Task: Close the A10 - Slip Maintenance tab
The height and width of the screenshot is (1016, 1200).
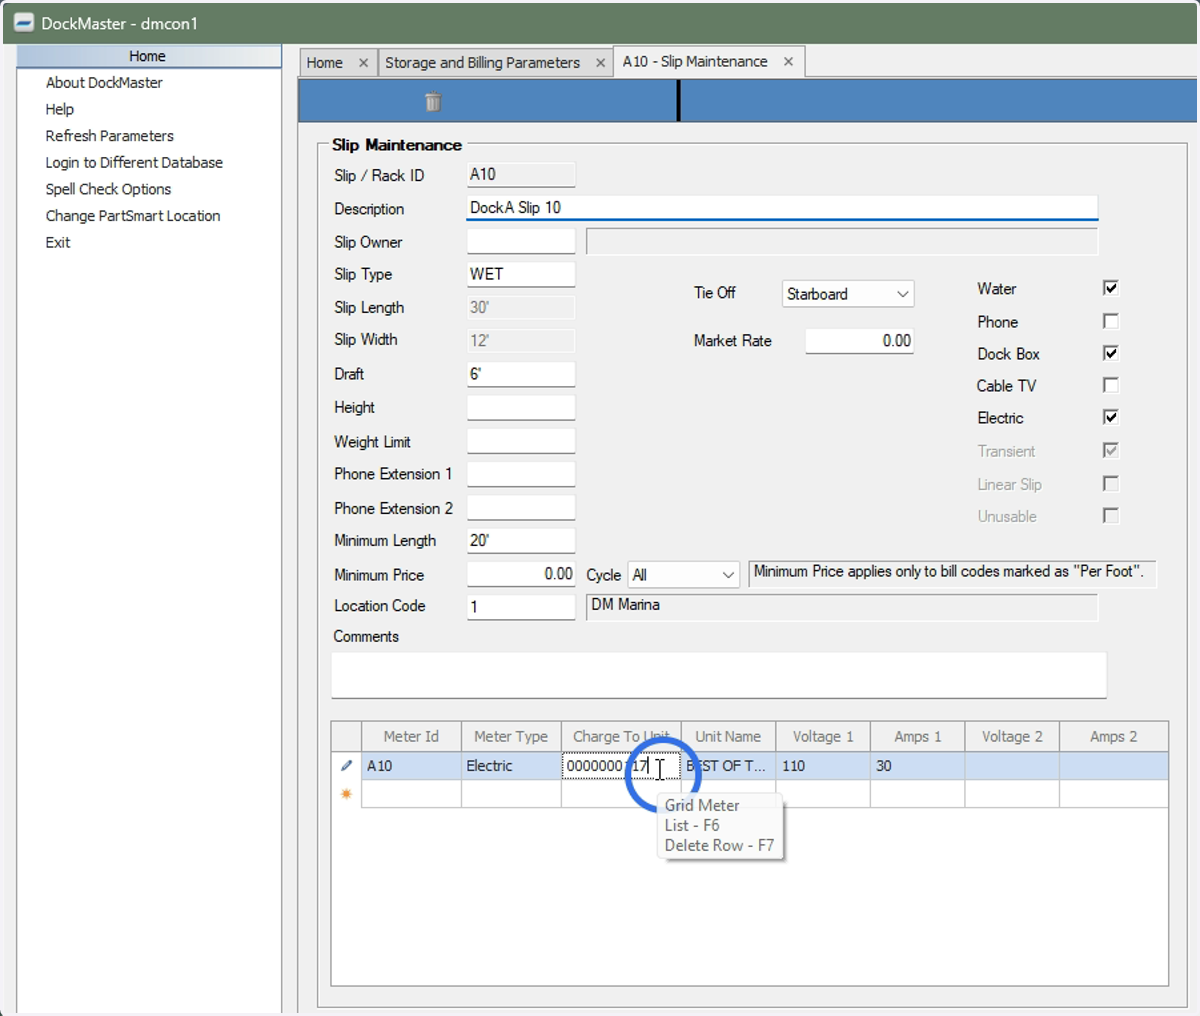Action: tap(788, 62)
